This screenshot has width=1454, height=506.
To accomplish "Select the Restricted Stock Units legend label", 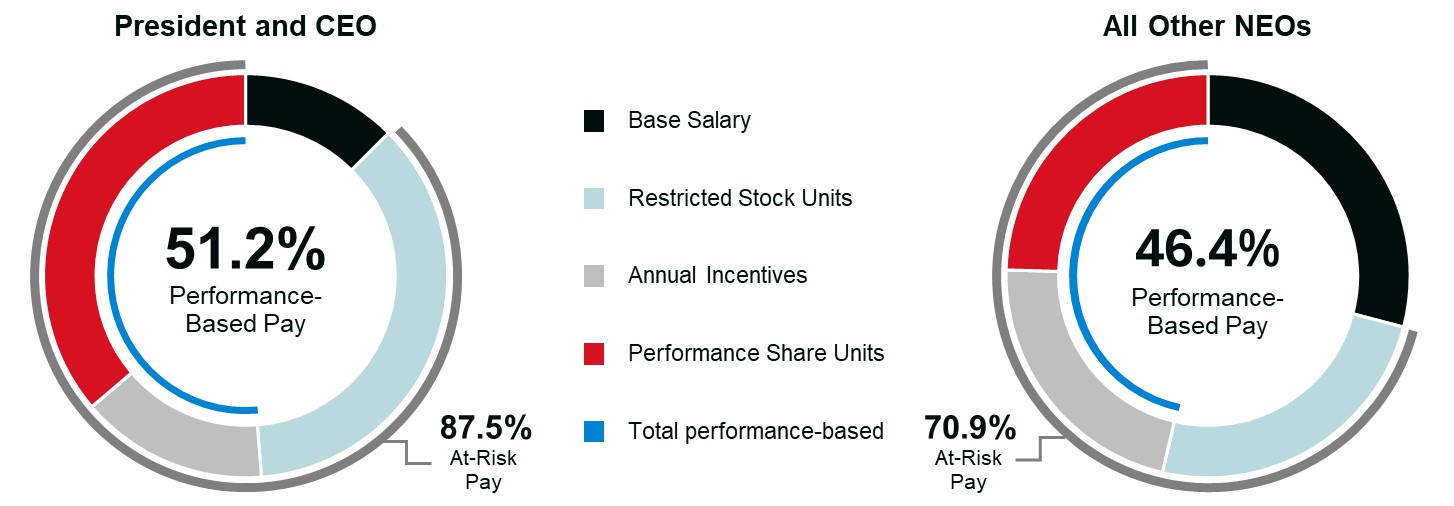I will [740, 198].
